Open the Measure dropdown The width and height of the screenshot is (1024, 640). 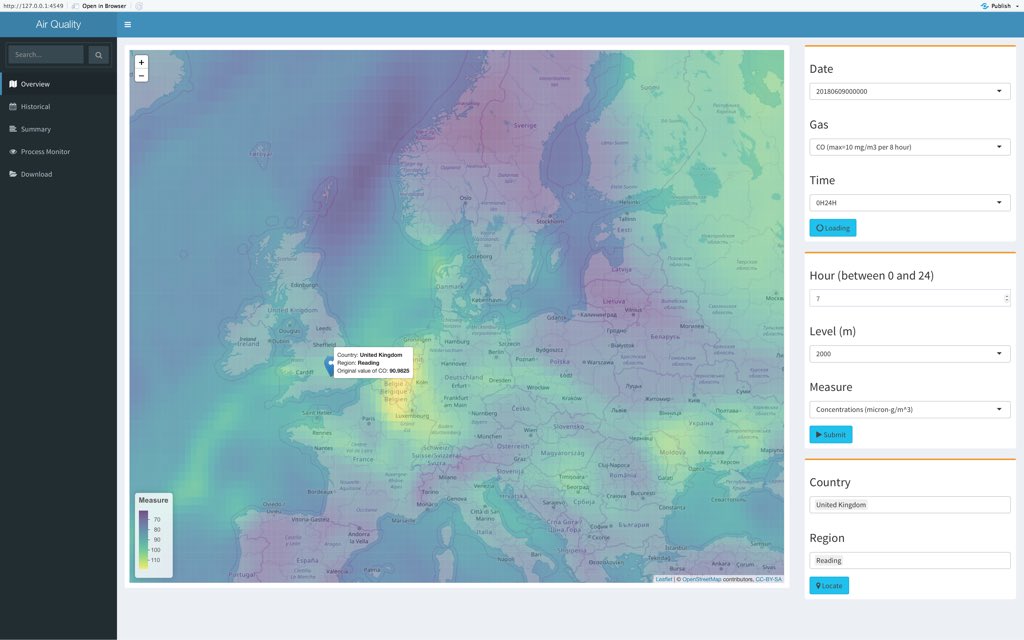tap(909, 409)
